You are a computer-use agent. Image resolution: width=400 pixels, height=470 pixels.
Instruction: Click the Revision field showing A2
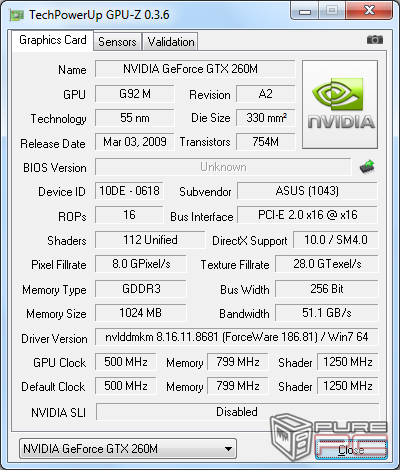pos(266,94)
